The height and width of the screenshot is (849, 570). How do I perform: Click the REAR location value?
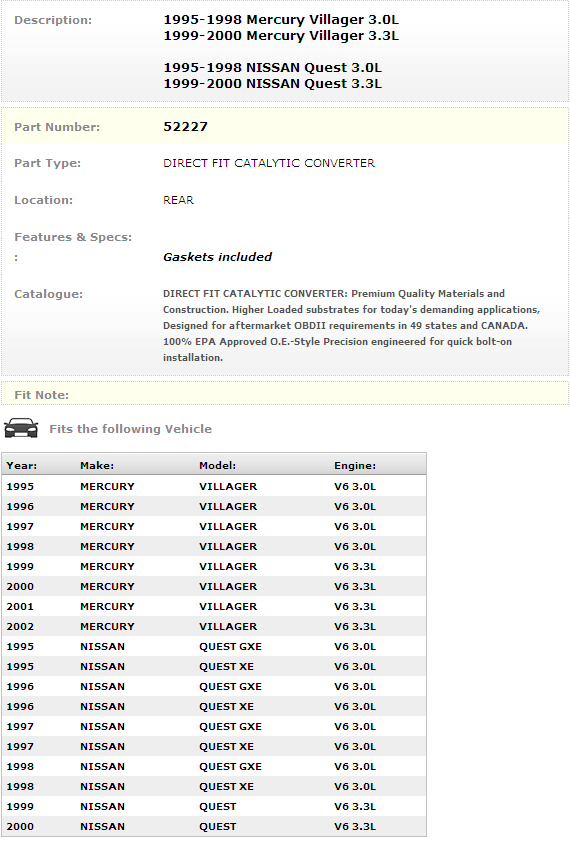(x=178, y=200)
